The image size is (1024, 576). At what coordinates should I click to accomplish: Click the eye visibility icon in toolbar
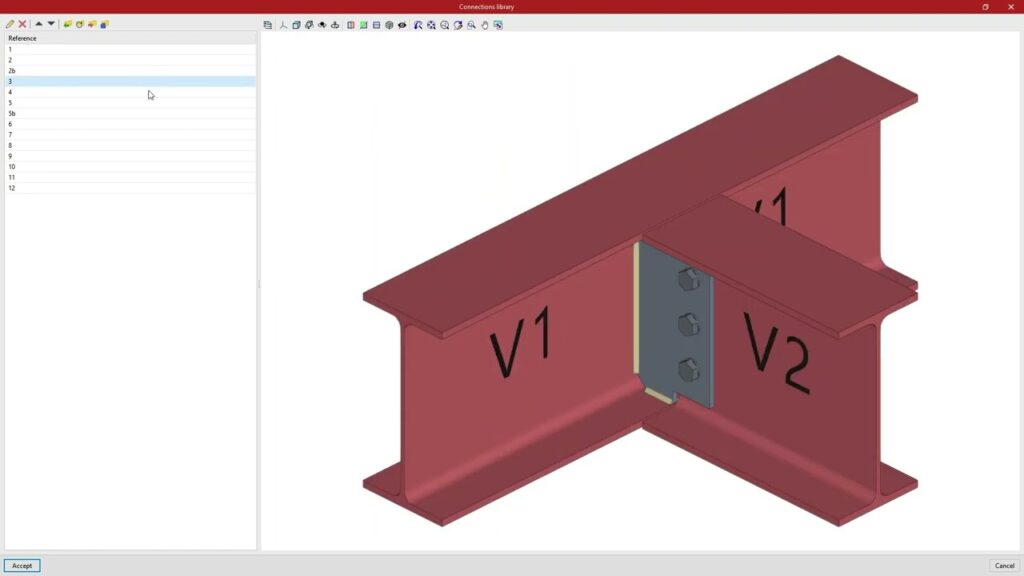click(x=402, y=25)
